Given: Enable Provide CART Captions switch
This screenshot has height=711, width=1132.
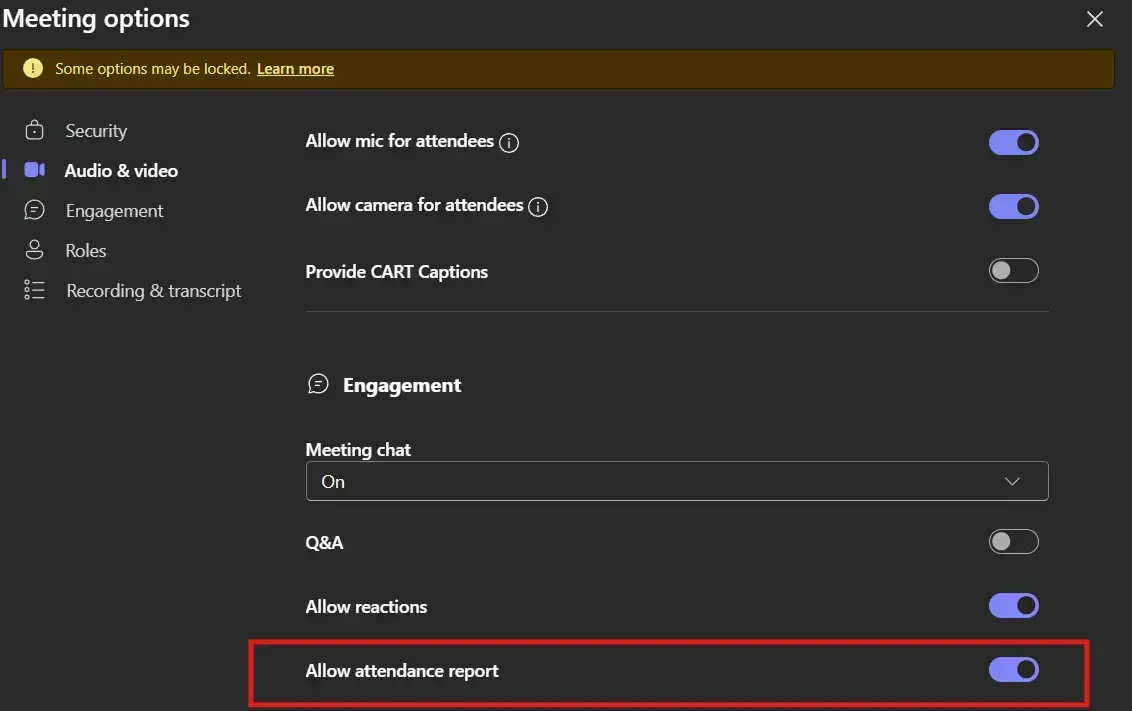Looking at the screenshot, I should (x=1013, y=271).
